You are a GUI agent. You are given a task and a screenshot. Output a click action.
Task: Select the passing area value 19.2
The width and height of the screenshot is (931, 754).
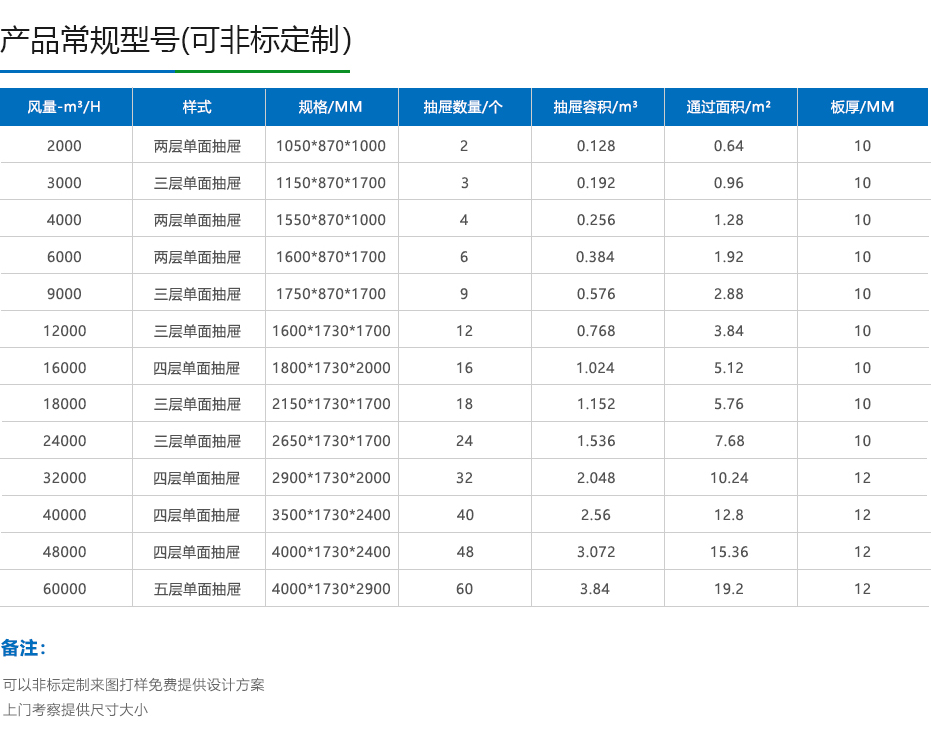[x=731, y=589]
